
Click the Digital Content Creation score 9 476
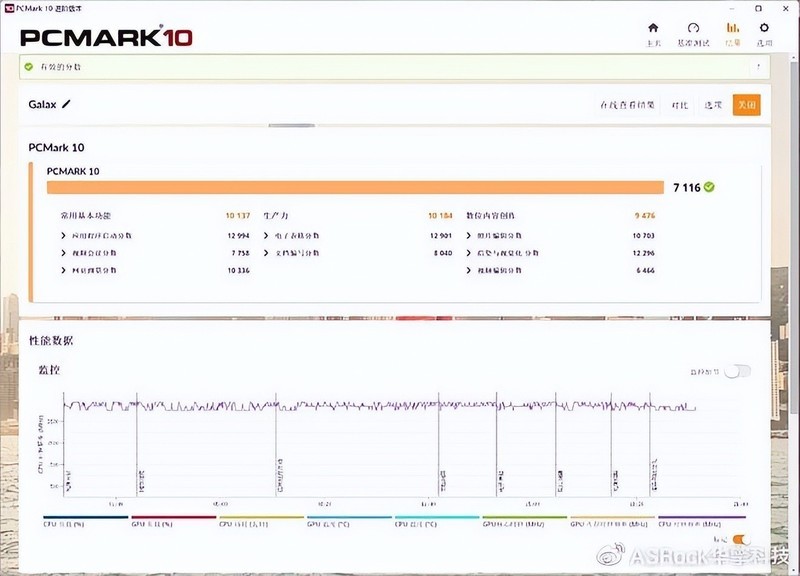(644, 215)
